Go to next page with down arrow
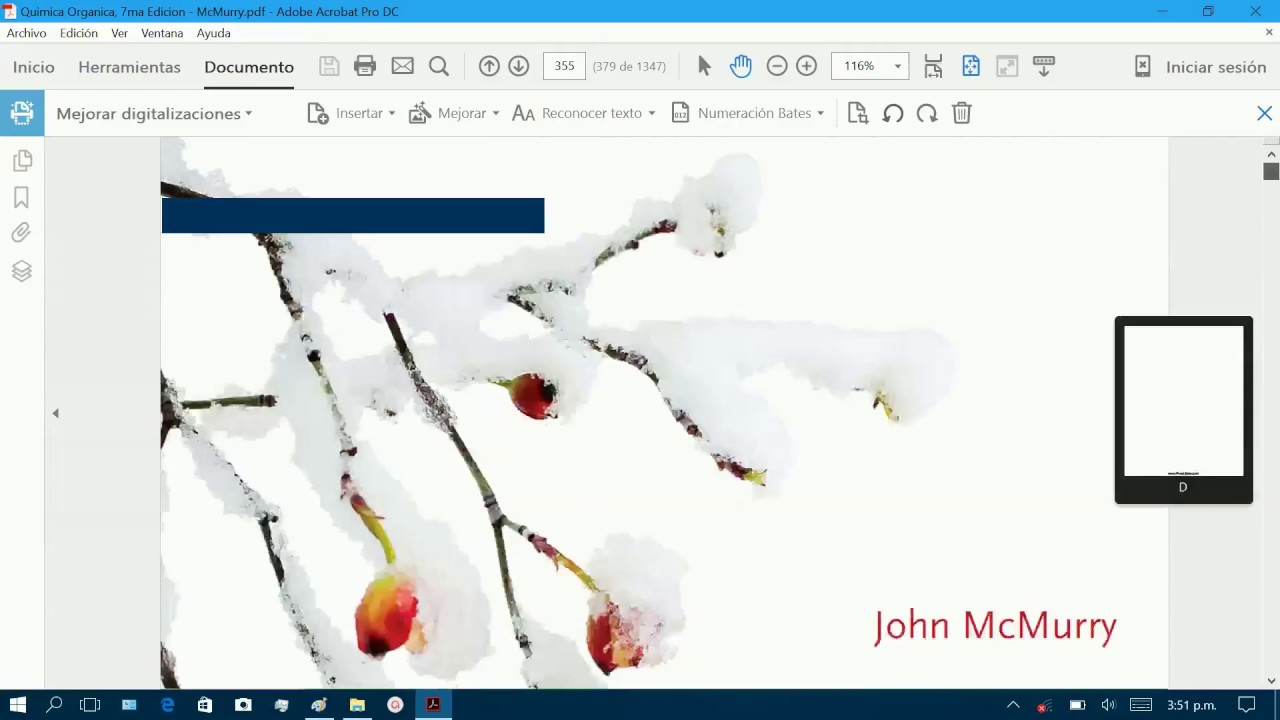This screenshot has width=1280, height=720. pyautogui.click(x=518, y=66)
